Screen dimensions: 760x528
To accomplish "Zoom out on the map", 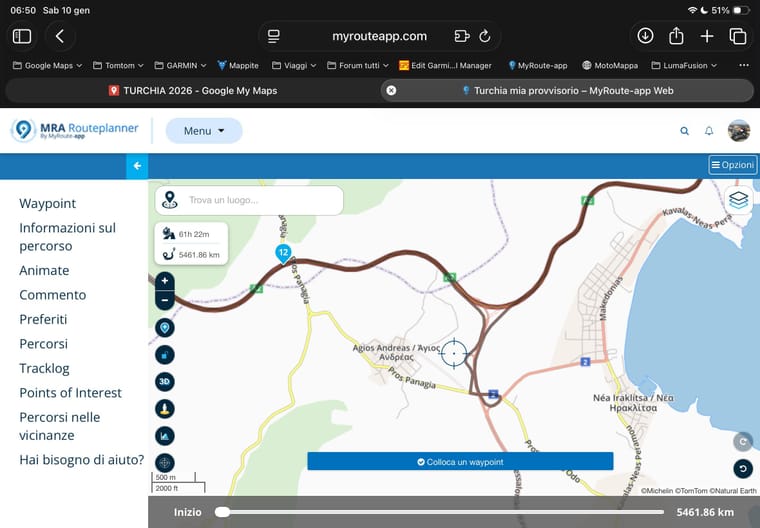I will 165,299.
